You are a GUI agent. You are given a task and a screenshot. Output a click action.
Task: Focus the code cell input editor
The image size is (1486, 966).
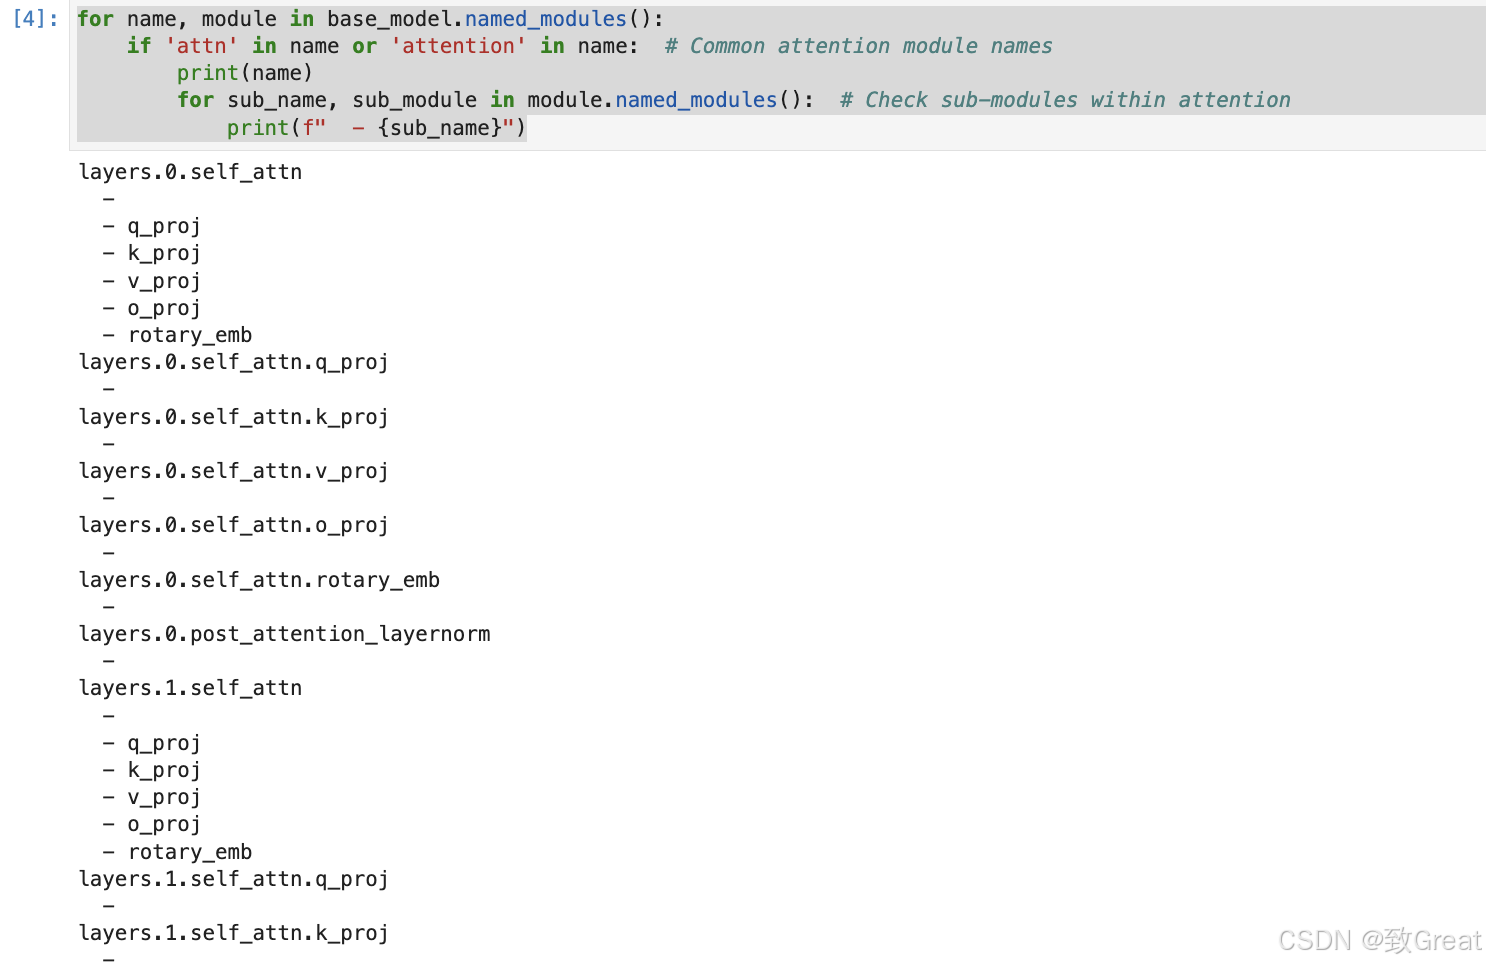[x=778, y=74]
